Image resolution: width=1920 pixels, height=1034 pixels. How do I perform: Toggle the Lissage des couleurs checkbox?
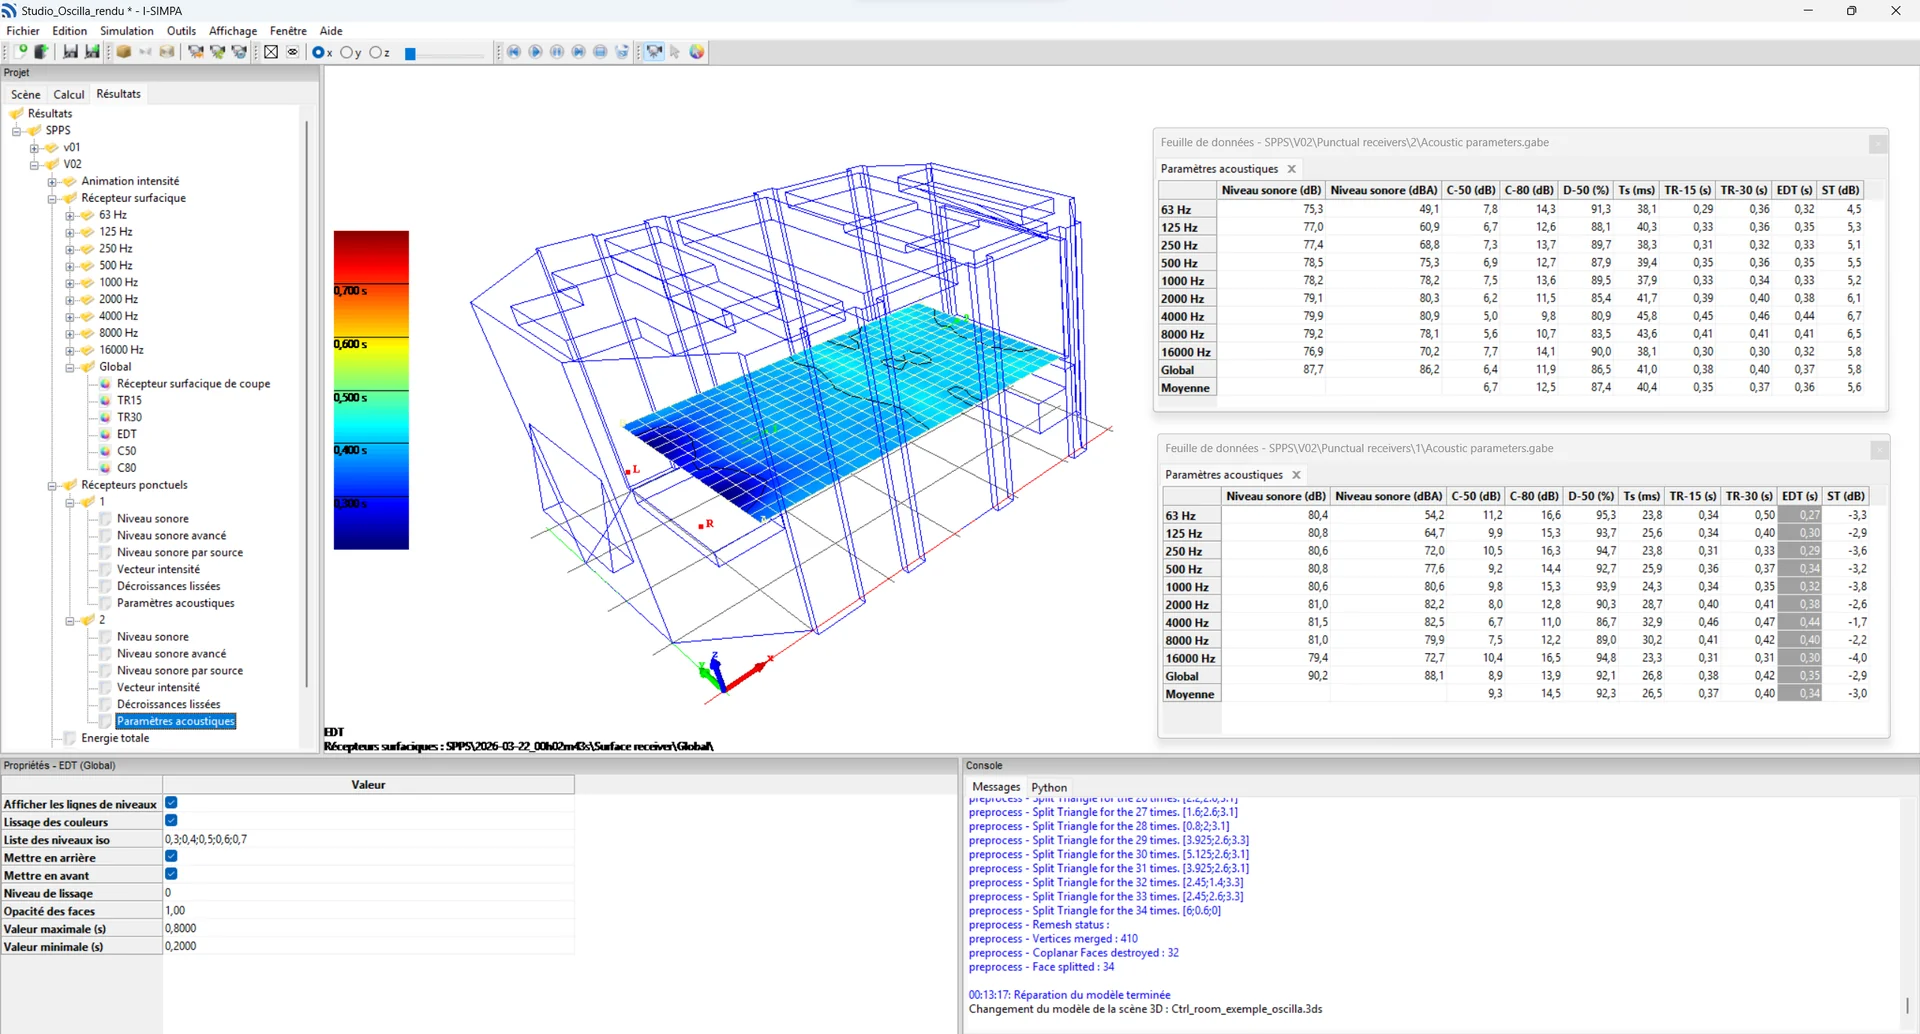point(171,821)
